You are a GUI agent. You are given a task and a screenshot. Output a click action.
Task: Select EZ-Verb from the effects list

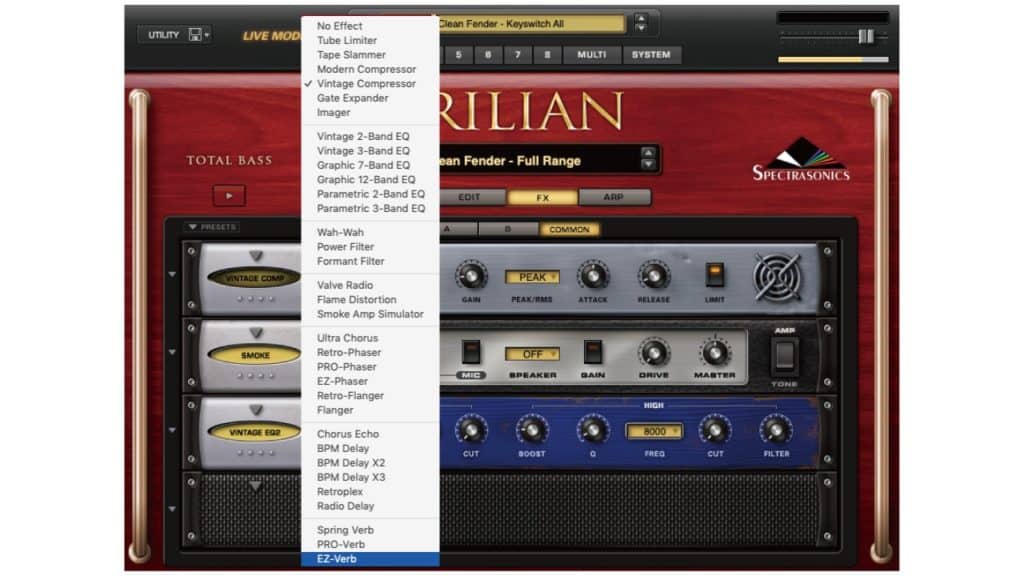(x=369, y=561)
